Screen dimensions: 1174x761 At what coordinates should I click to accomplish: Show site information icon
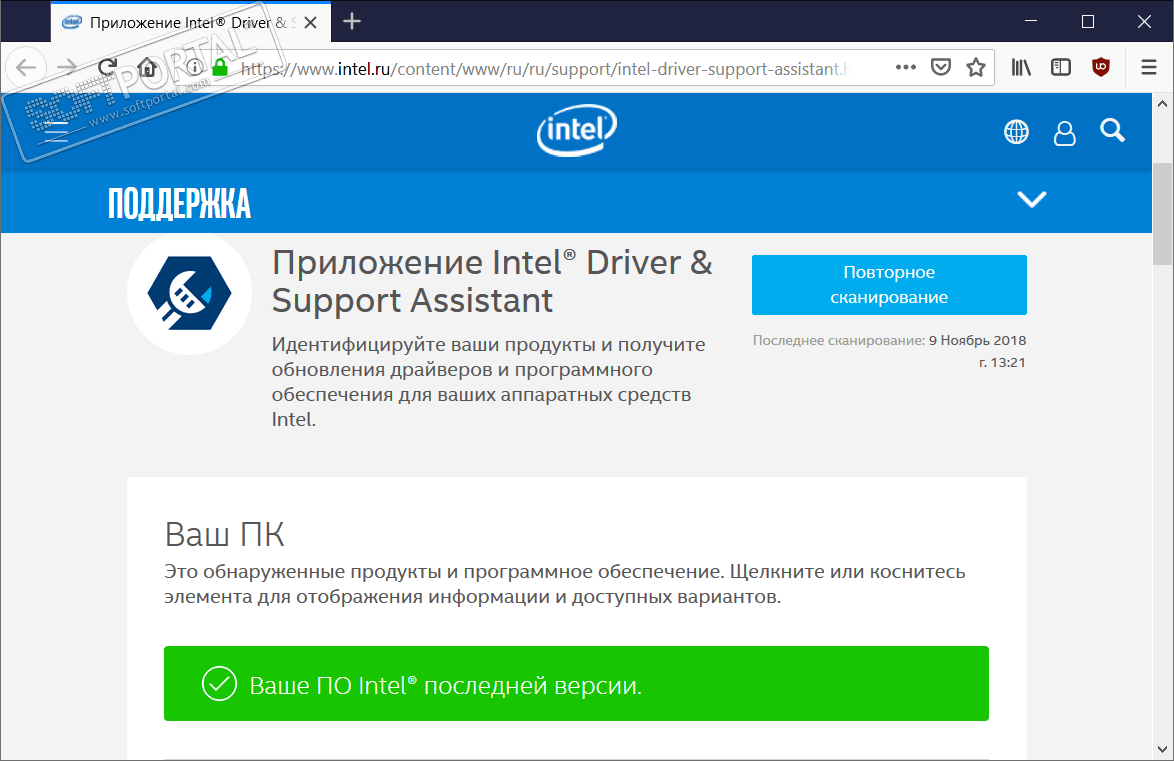[x=194, y=67]
